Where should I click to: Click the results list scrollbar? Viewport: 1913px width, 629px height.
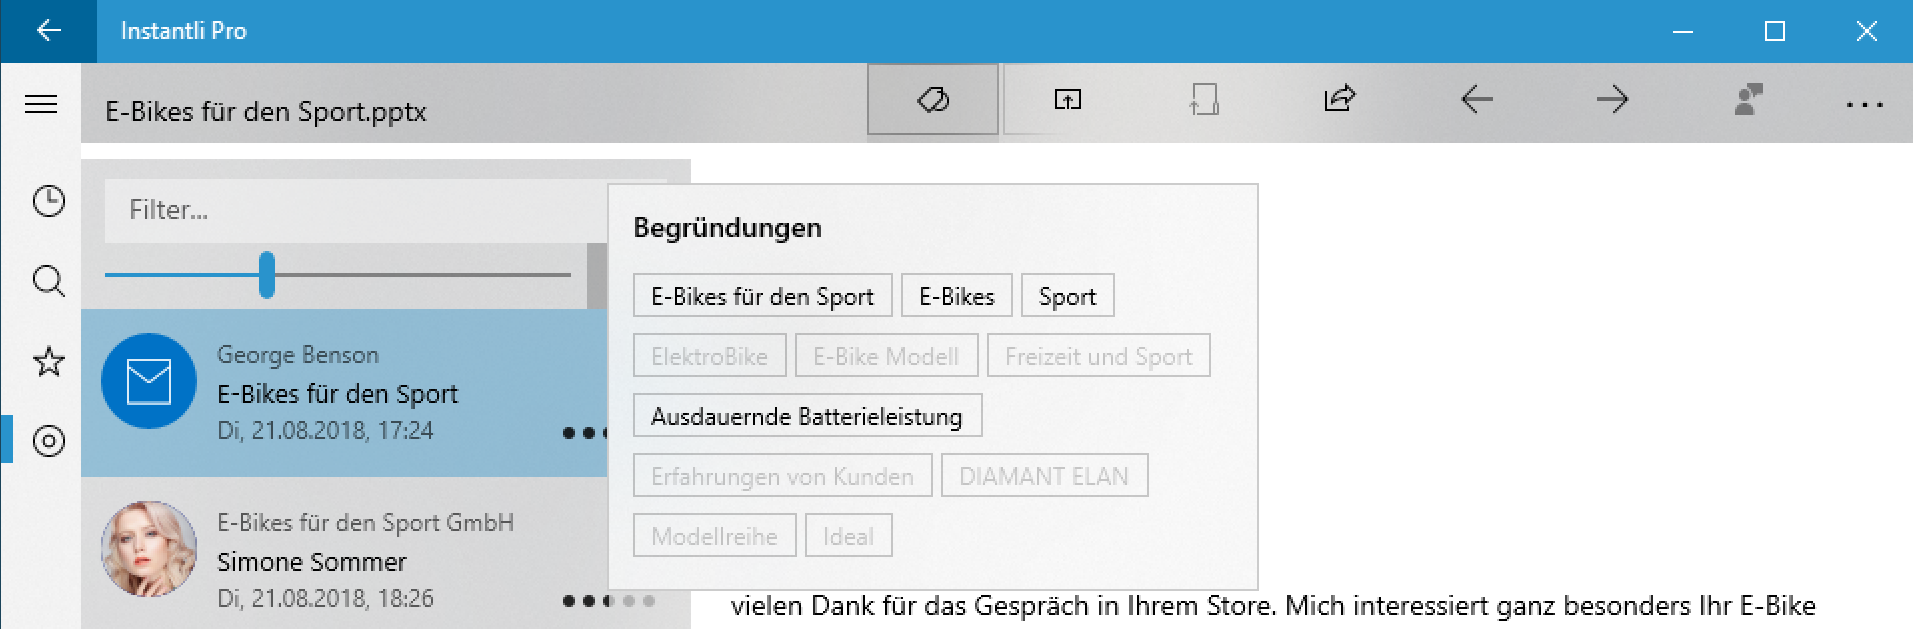pos(597,276)
